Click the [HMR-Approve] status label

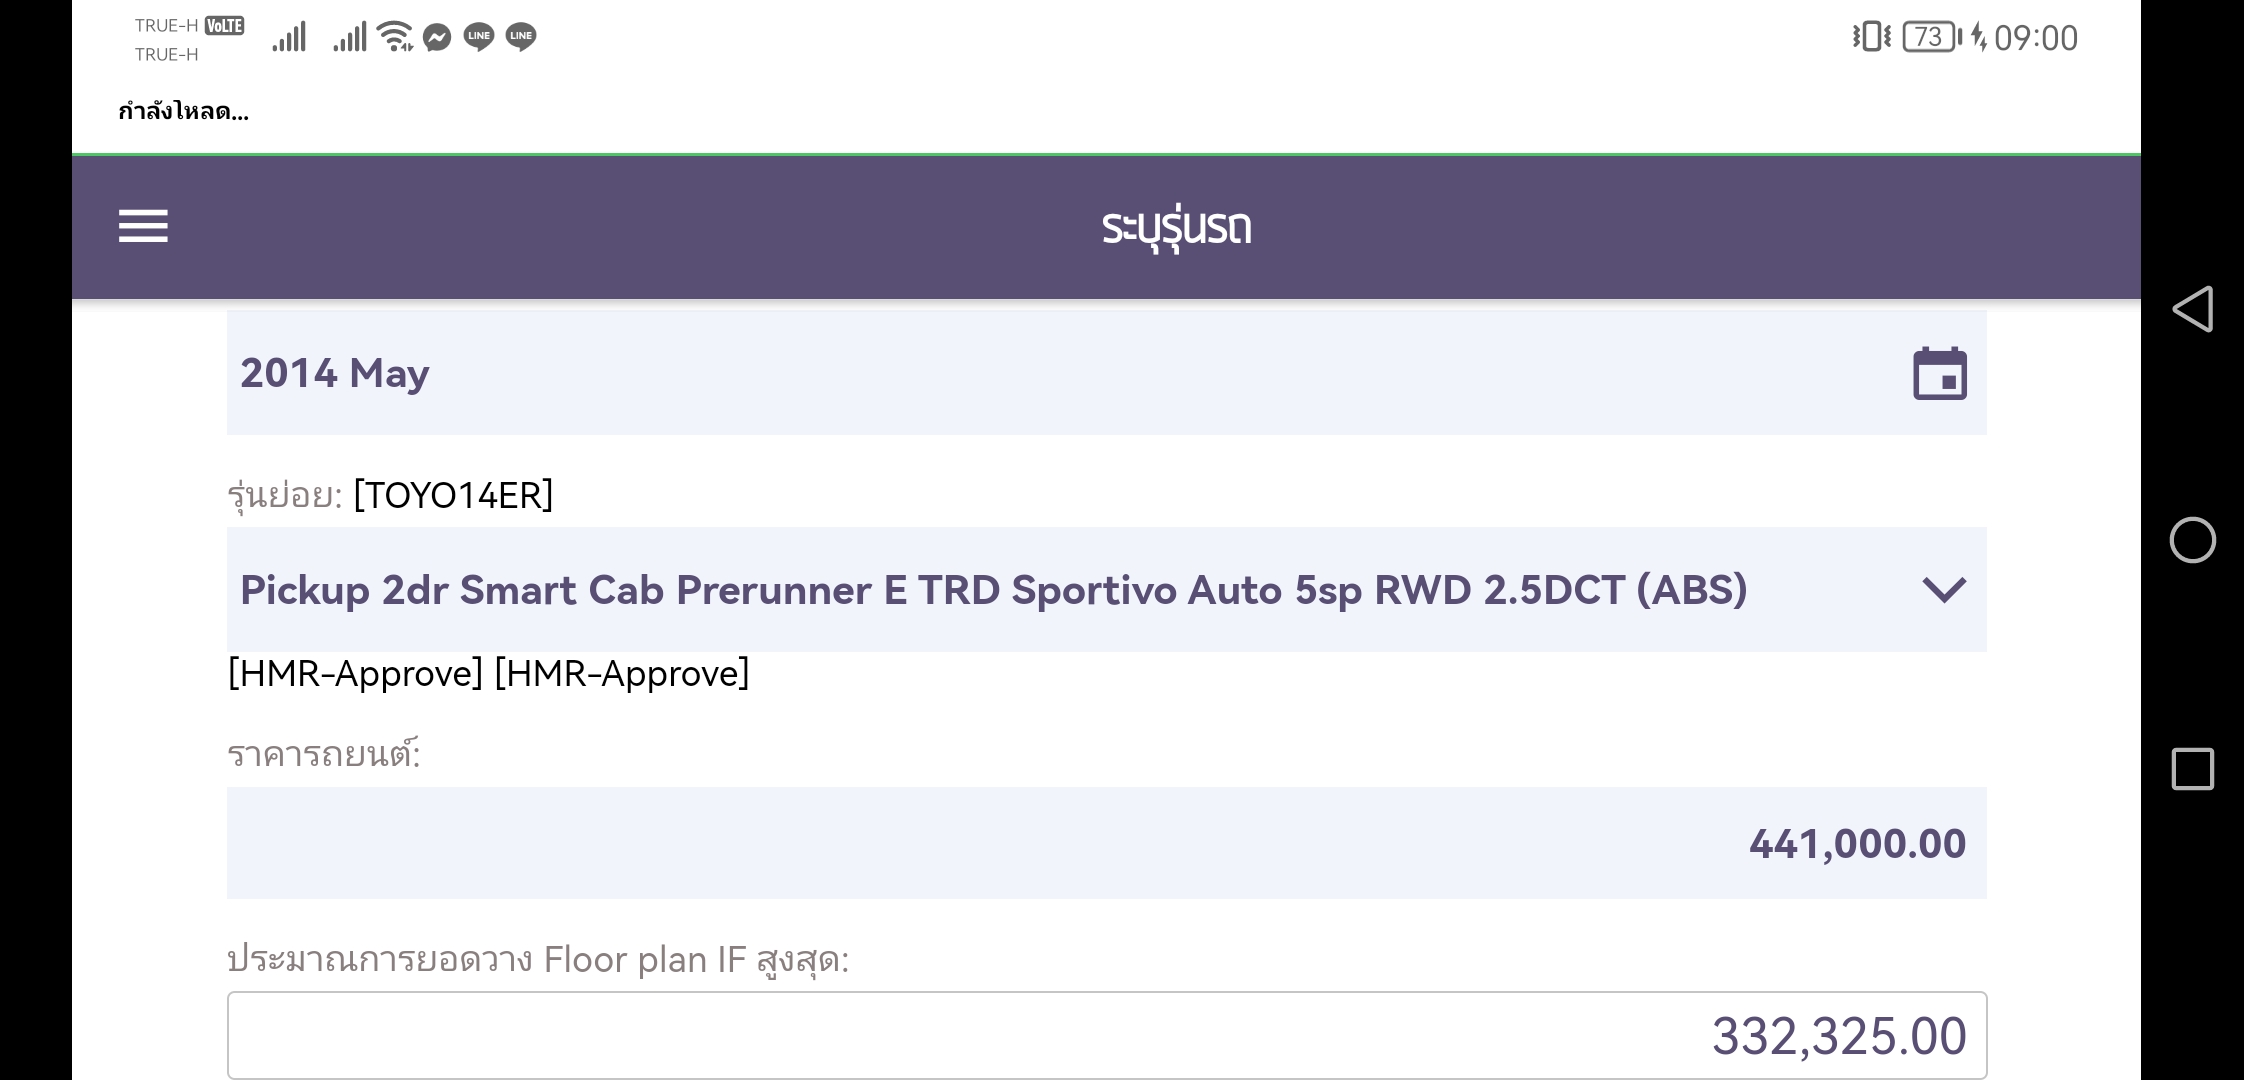[x=356, y=673]
